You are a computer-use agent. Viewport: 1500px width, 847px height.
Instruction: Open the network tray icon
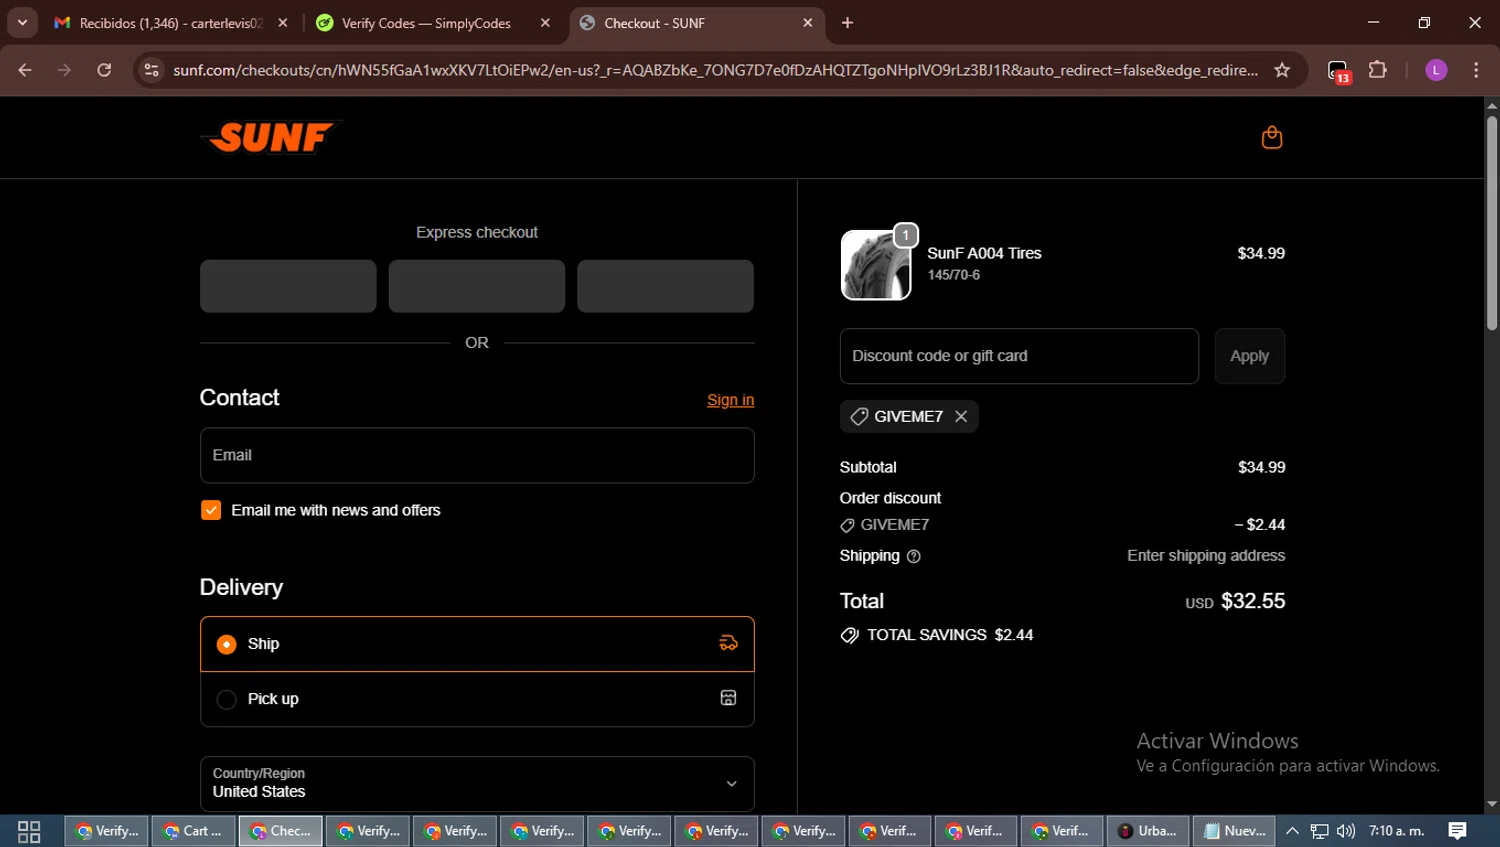tap(1319, 831)
